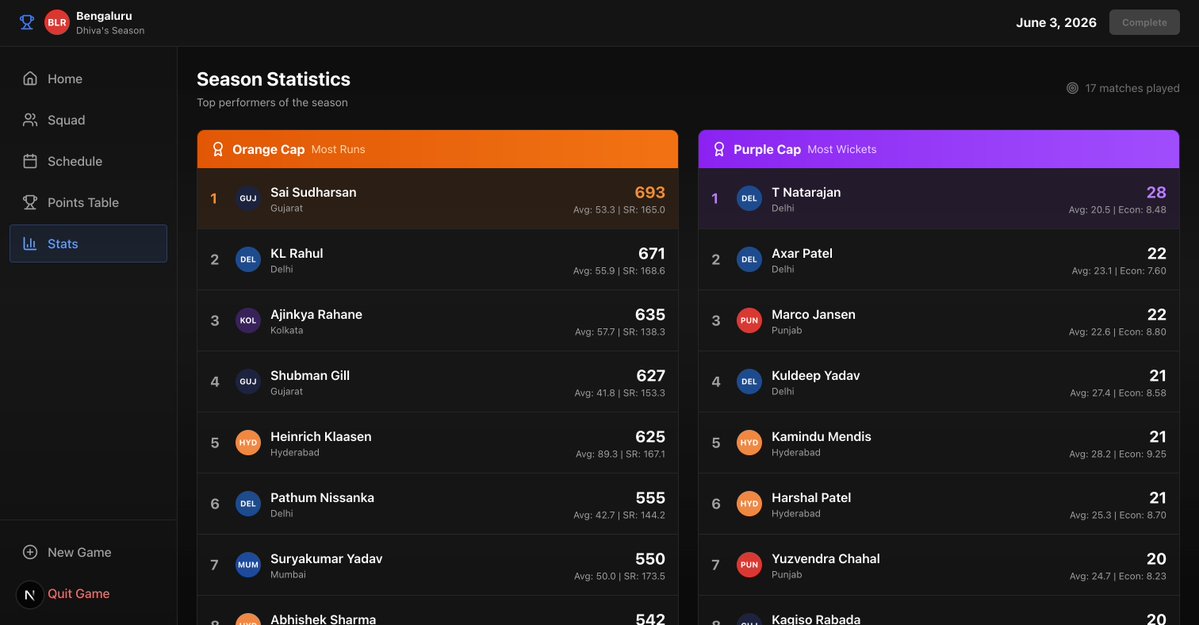Click Sai Sudharsan's GUJ team badge

[248, 198]
